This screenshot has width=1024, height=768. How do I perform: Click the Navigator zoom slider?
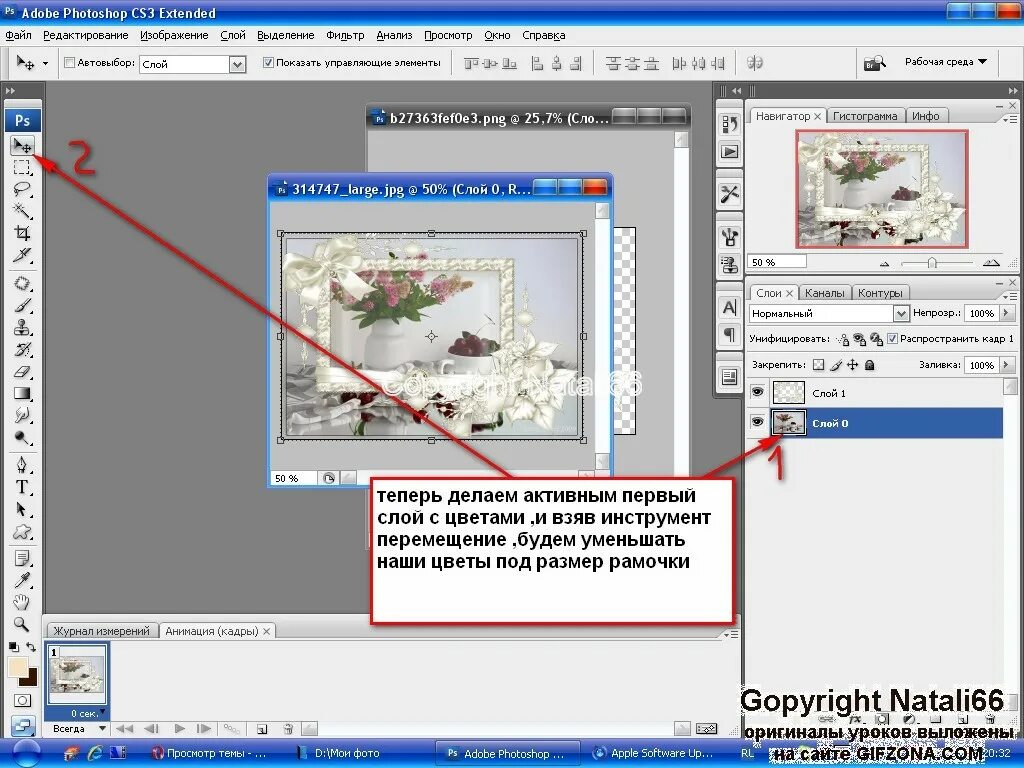coord(932,263)
